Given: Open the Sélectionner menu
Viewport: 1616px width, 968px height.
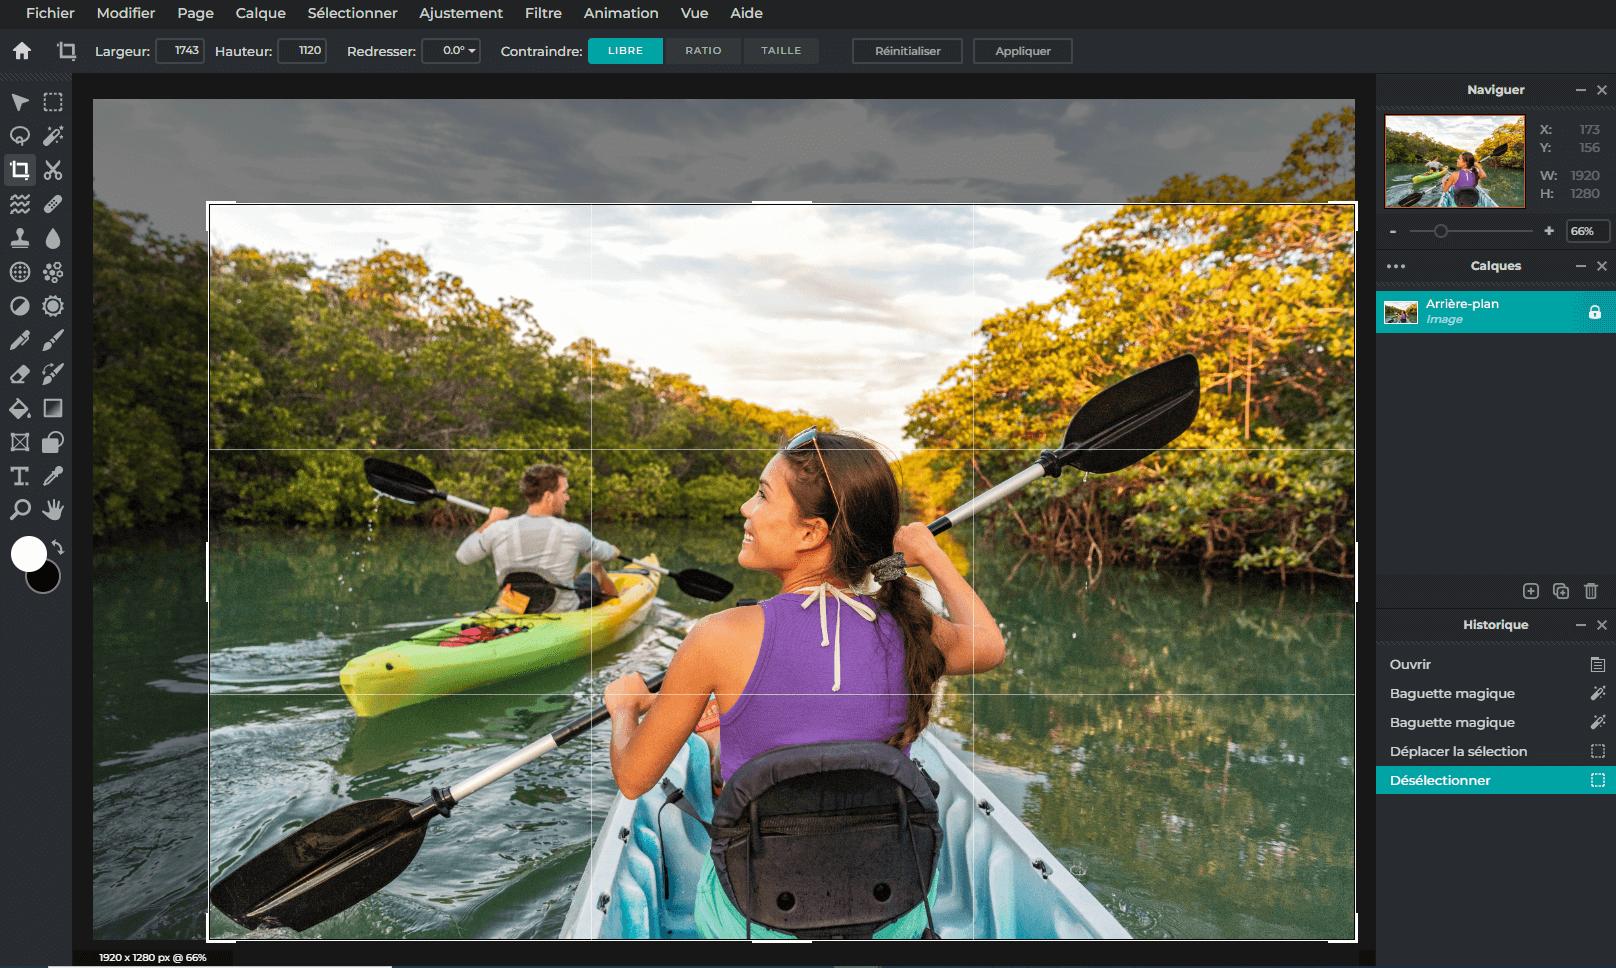Looking at the screenshot, I should click(x=352, y=13).
